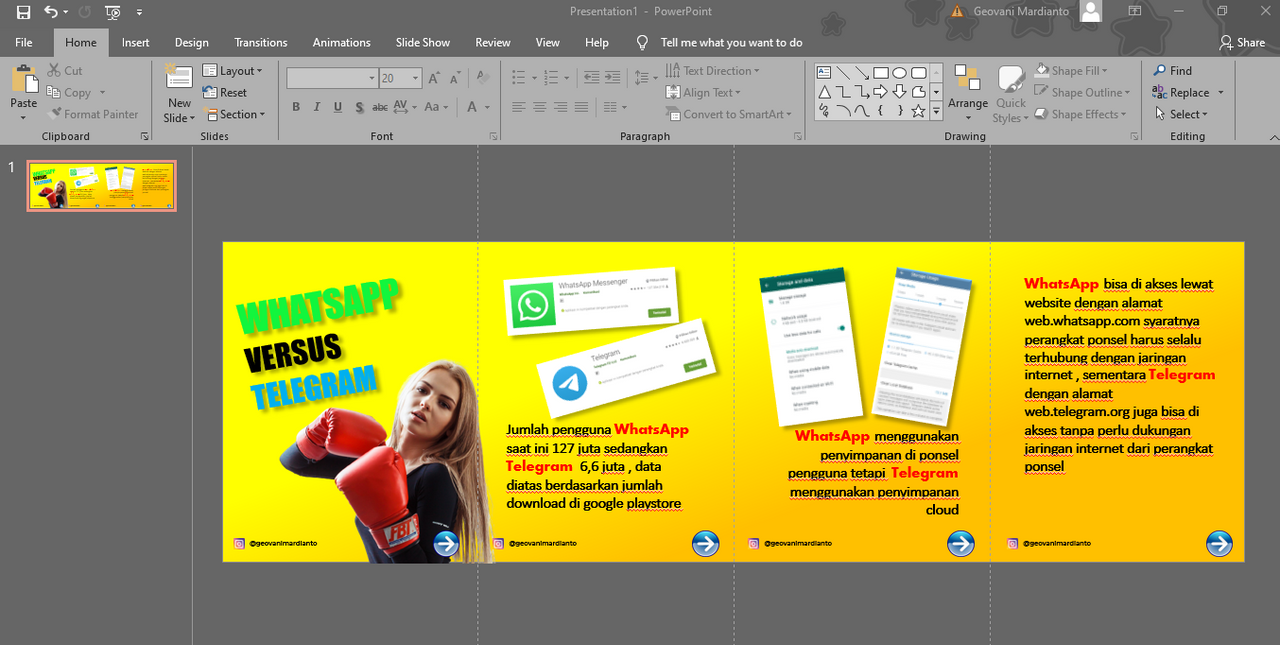Switch to the Transitions tab
Image resolution: width=1280 pixels, height=645 pixels.
click(261, 43)
